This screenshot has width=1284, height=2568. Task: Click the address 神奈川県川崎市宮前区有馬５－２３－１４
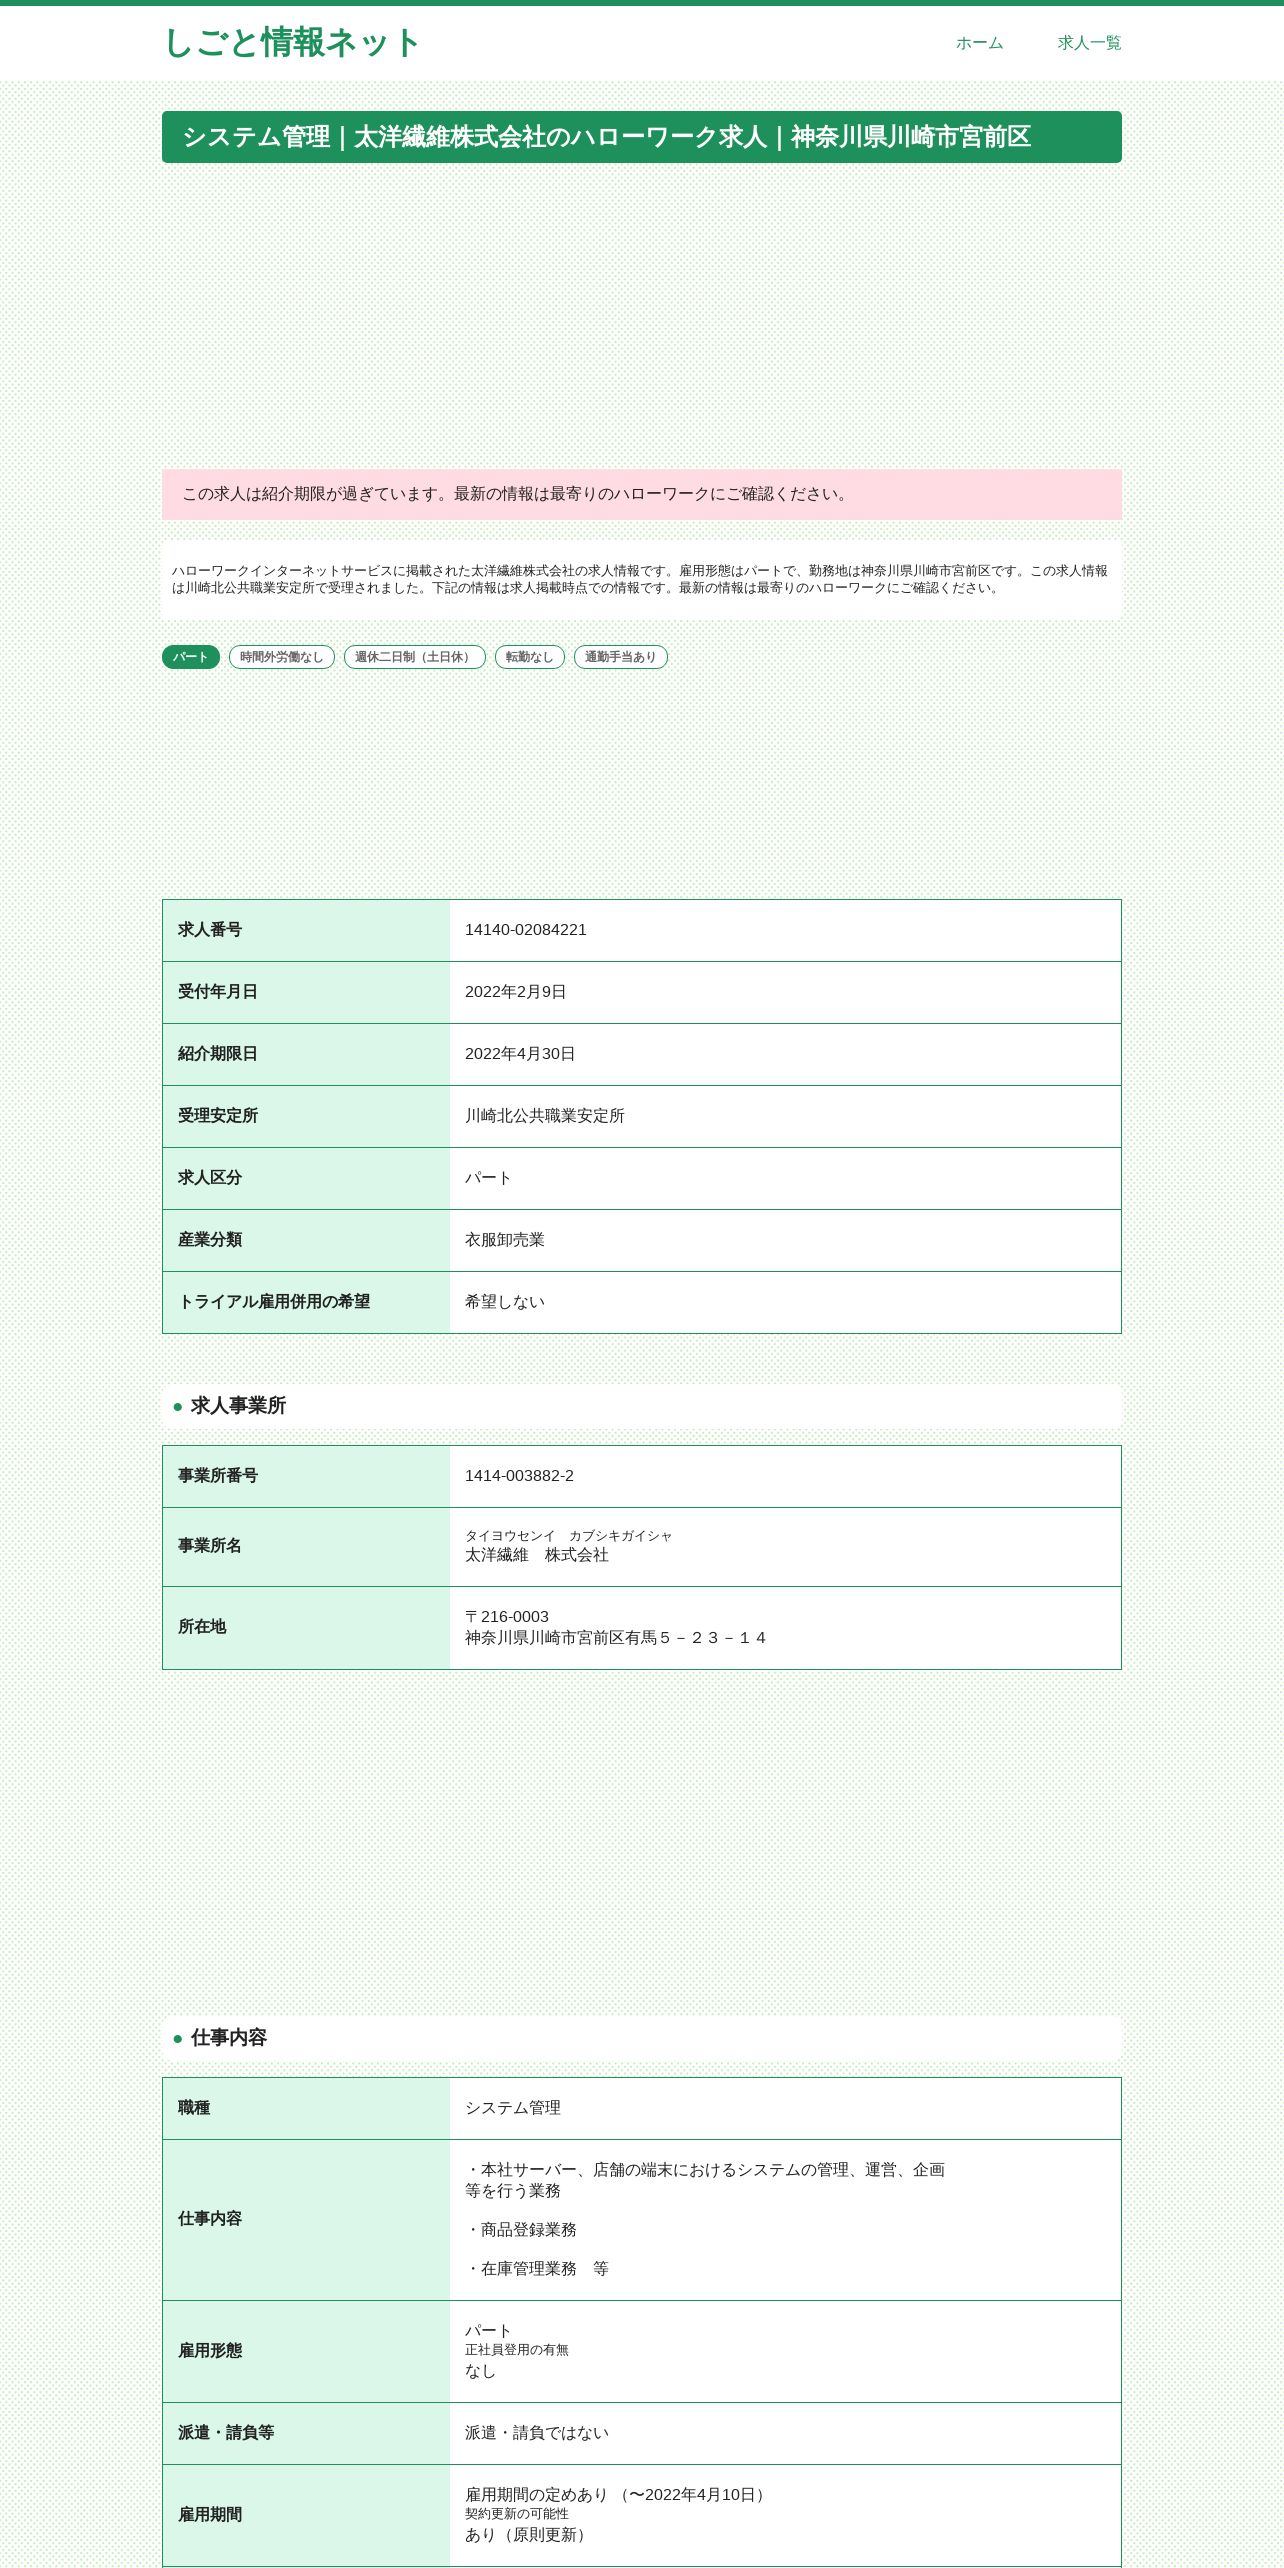pyautogui.click(x=616, y=1638)
